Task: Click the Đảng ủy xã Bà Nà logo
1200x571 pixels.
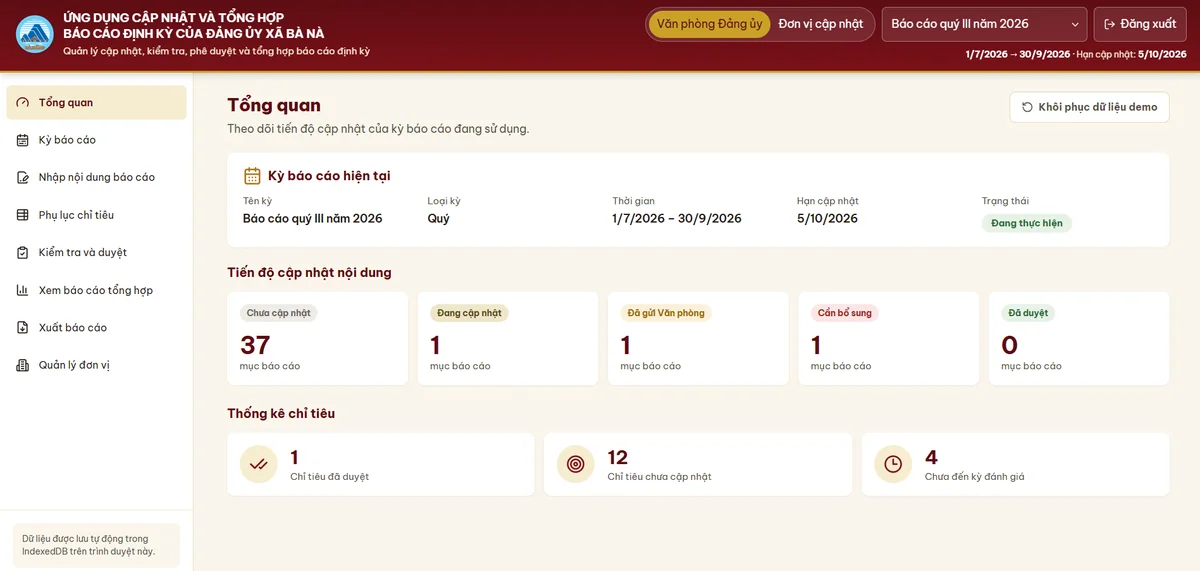Action: pyautogui.click(x=35, y=34)
